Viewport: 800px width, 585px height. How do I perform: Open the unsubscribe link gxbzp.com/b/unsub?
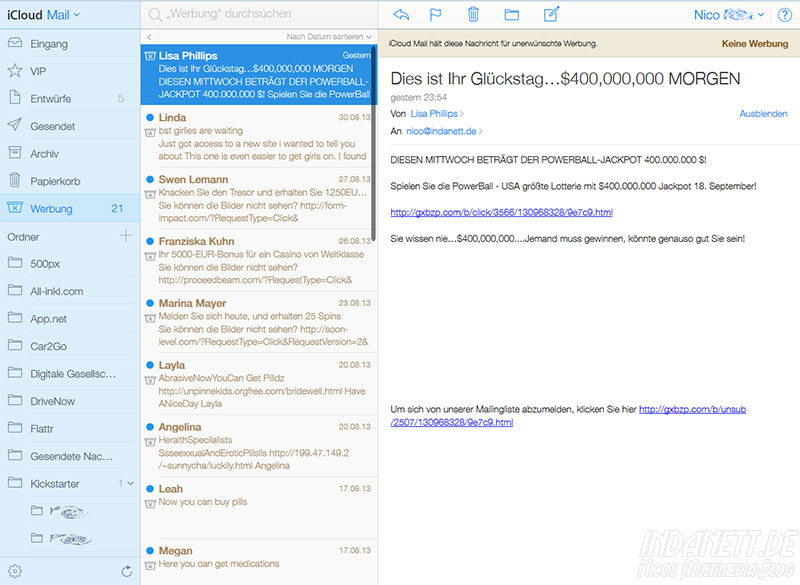coord(568,416)
